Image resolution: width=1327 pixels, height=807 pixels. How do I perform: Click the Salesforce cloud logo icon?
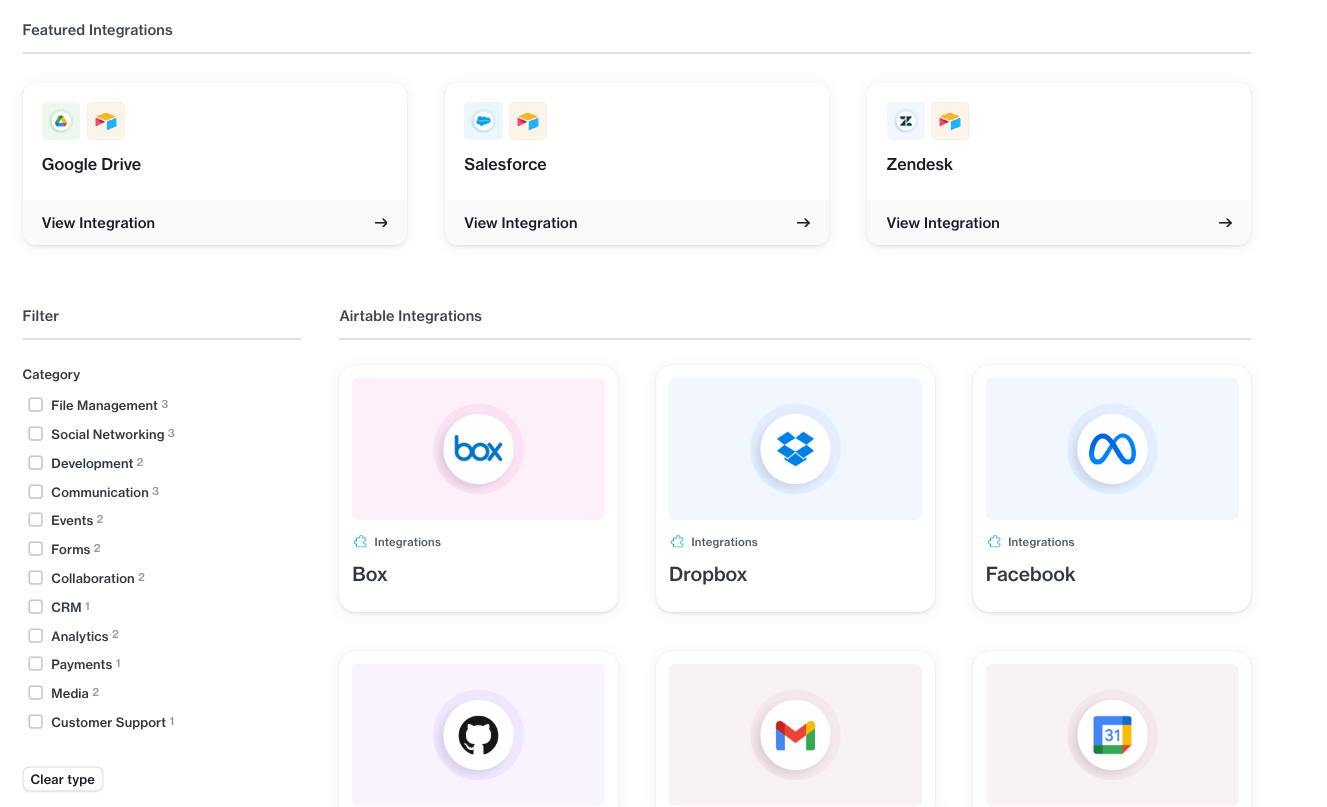tap(483, 121)
